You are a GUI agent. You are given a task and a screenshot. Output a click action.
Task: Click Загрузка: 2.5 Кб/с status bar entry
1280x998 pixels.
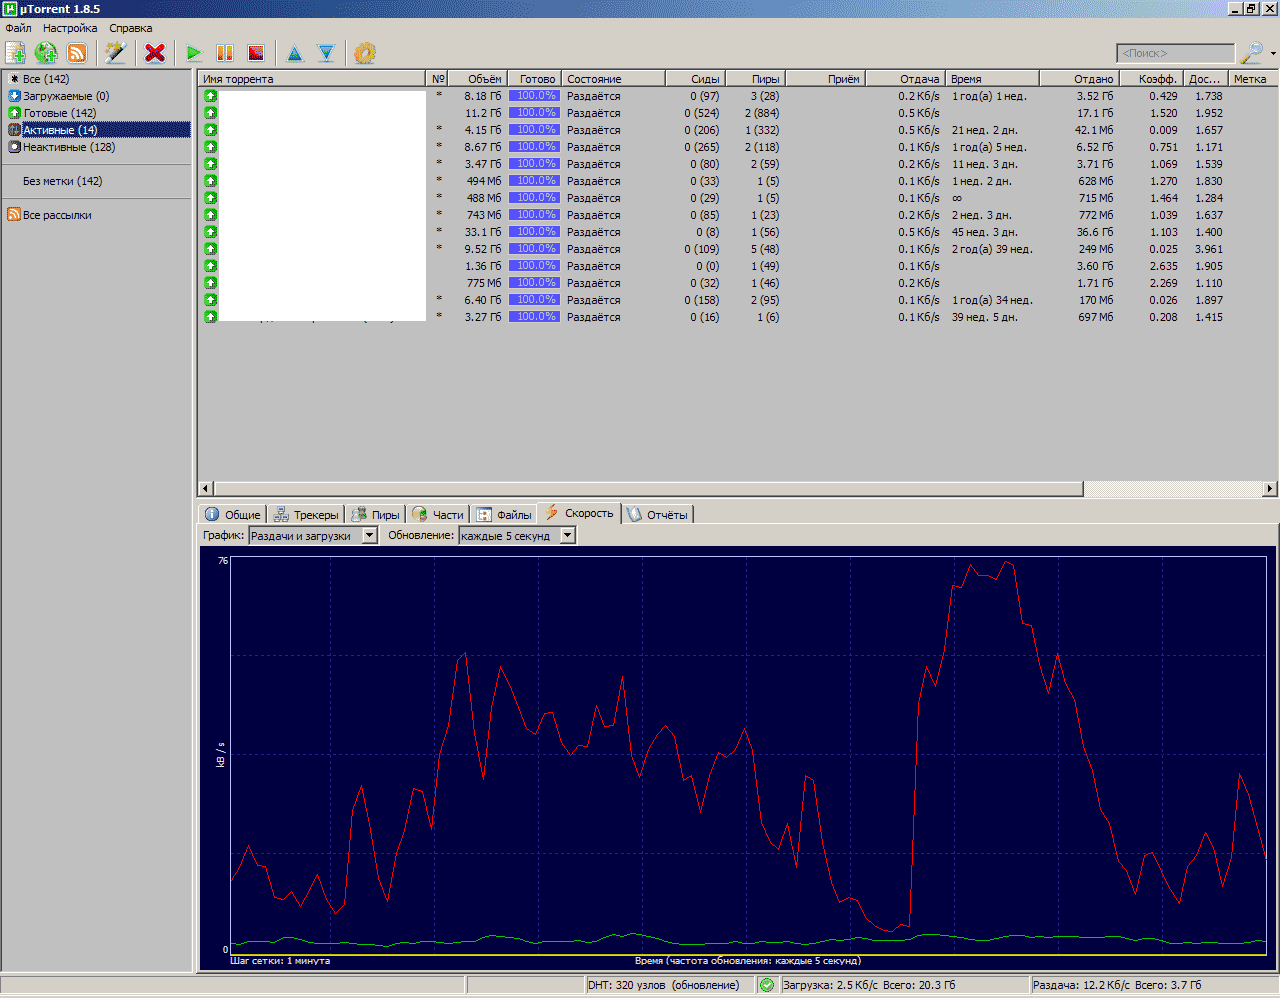pyautogui.click(x=868, y=985)
